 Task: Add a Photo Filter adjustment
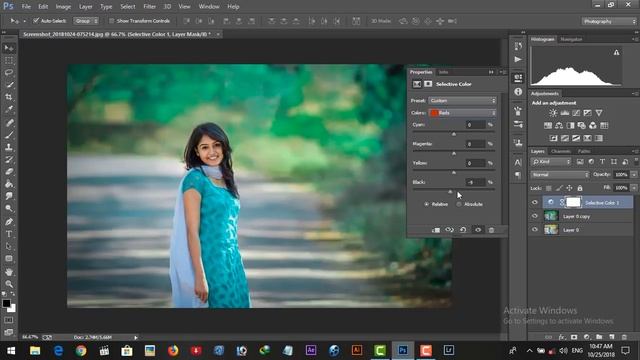click(581, 126)
